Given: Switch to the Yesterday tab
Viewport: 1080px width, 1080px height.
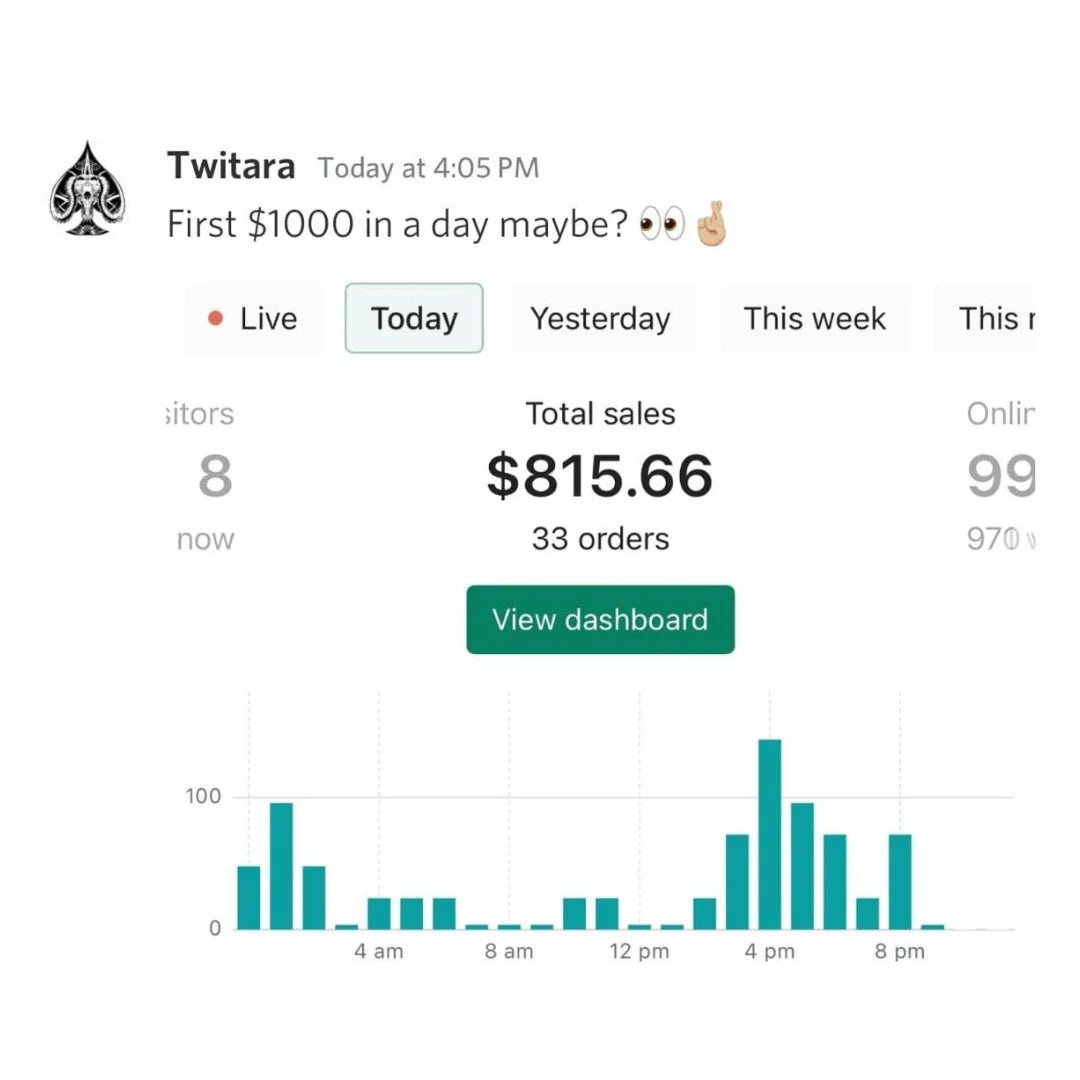Looking at the screenshot, I should coord(600,318).
